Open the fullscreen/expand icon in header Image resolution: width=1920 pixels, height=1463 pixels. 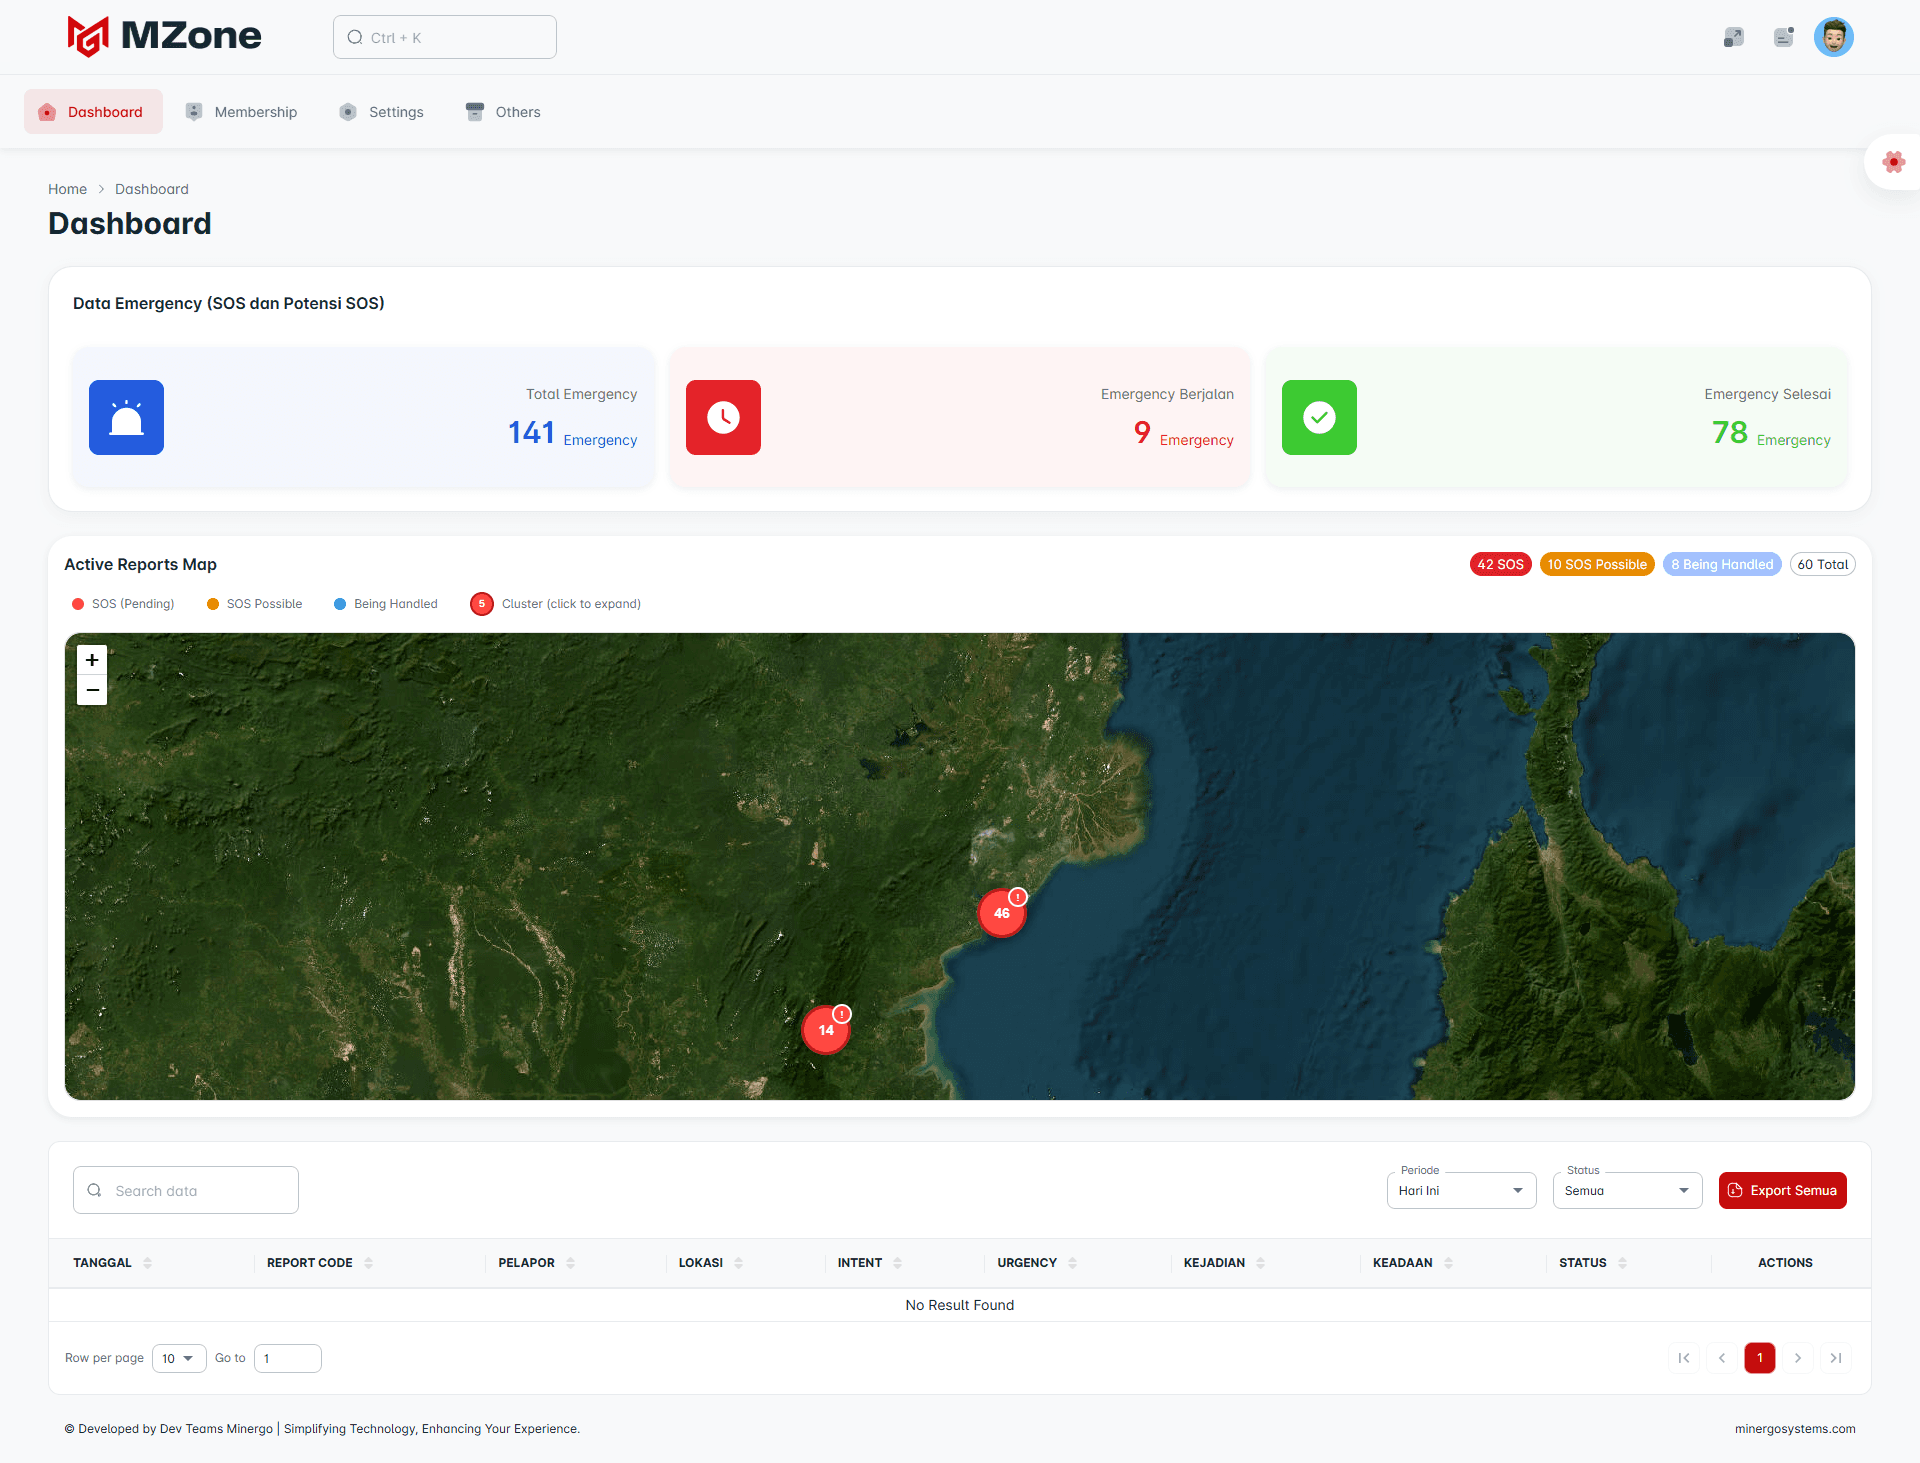[x=1734, y=37]
